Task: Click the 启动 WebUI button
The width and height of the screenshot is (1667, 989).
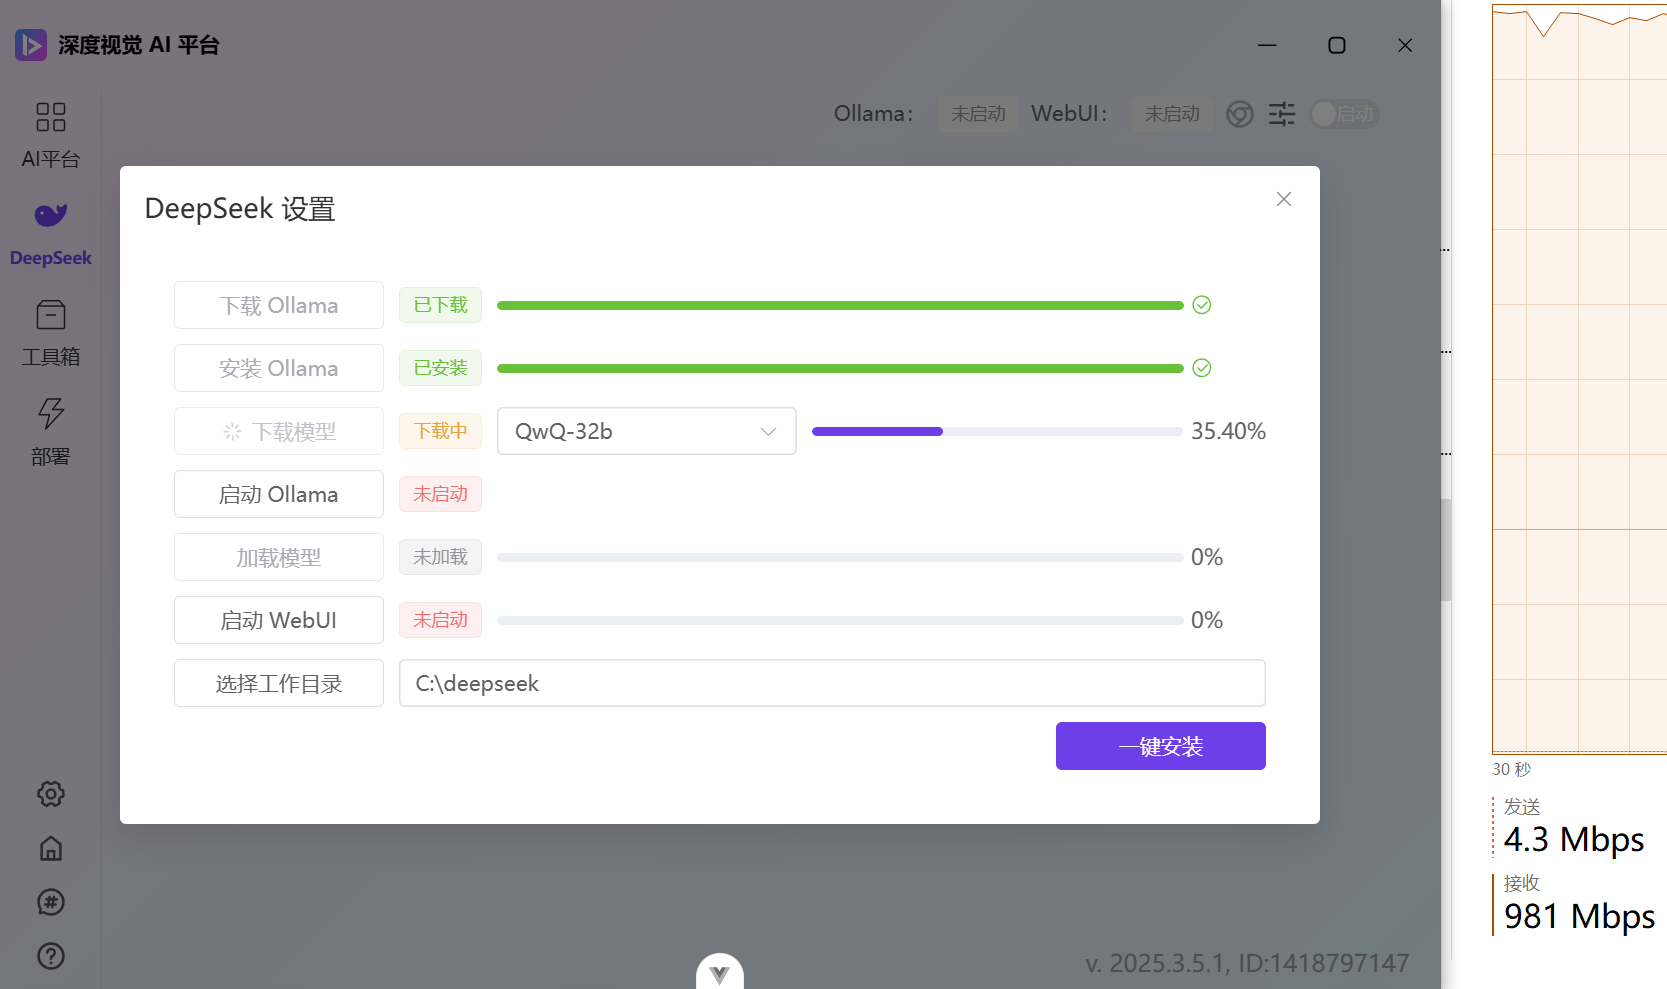Action: pos(279,620)
